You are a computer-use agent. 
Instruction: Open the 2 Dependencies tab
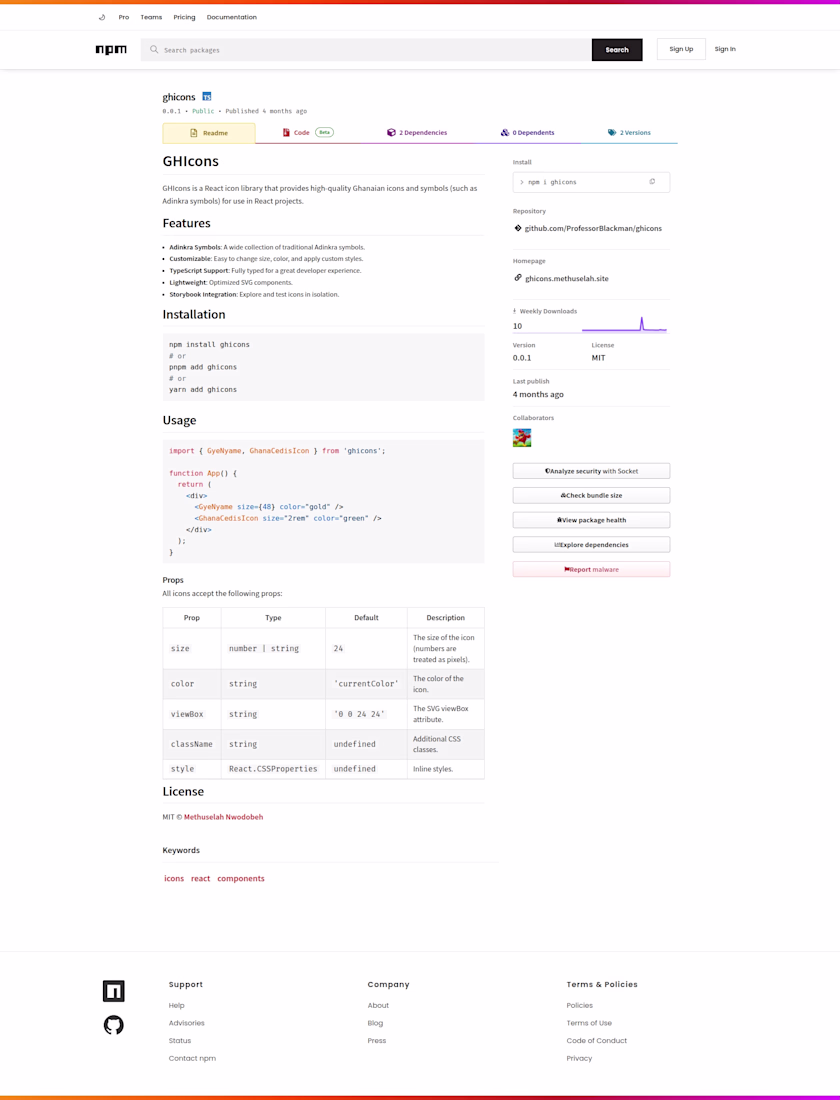417,133
